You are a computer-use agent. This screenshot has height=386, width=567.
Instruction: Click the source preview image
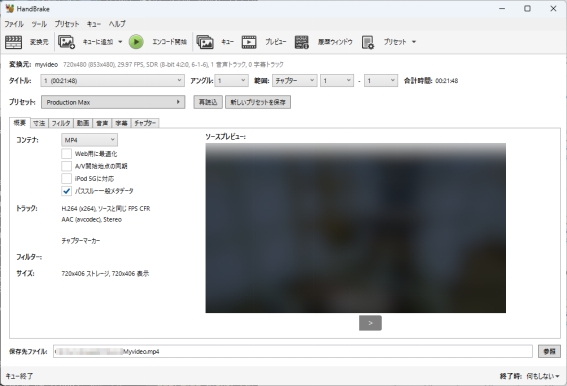coord(355,228)
